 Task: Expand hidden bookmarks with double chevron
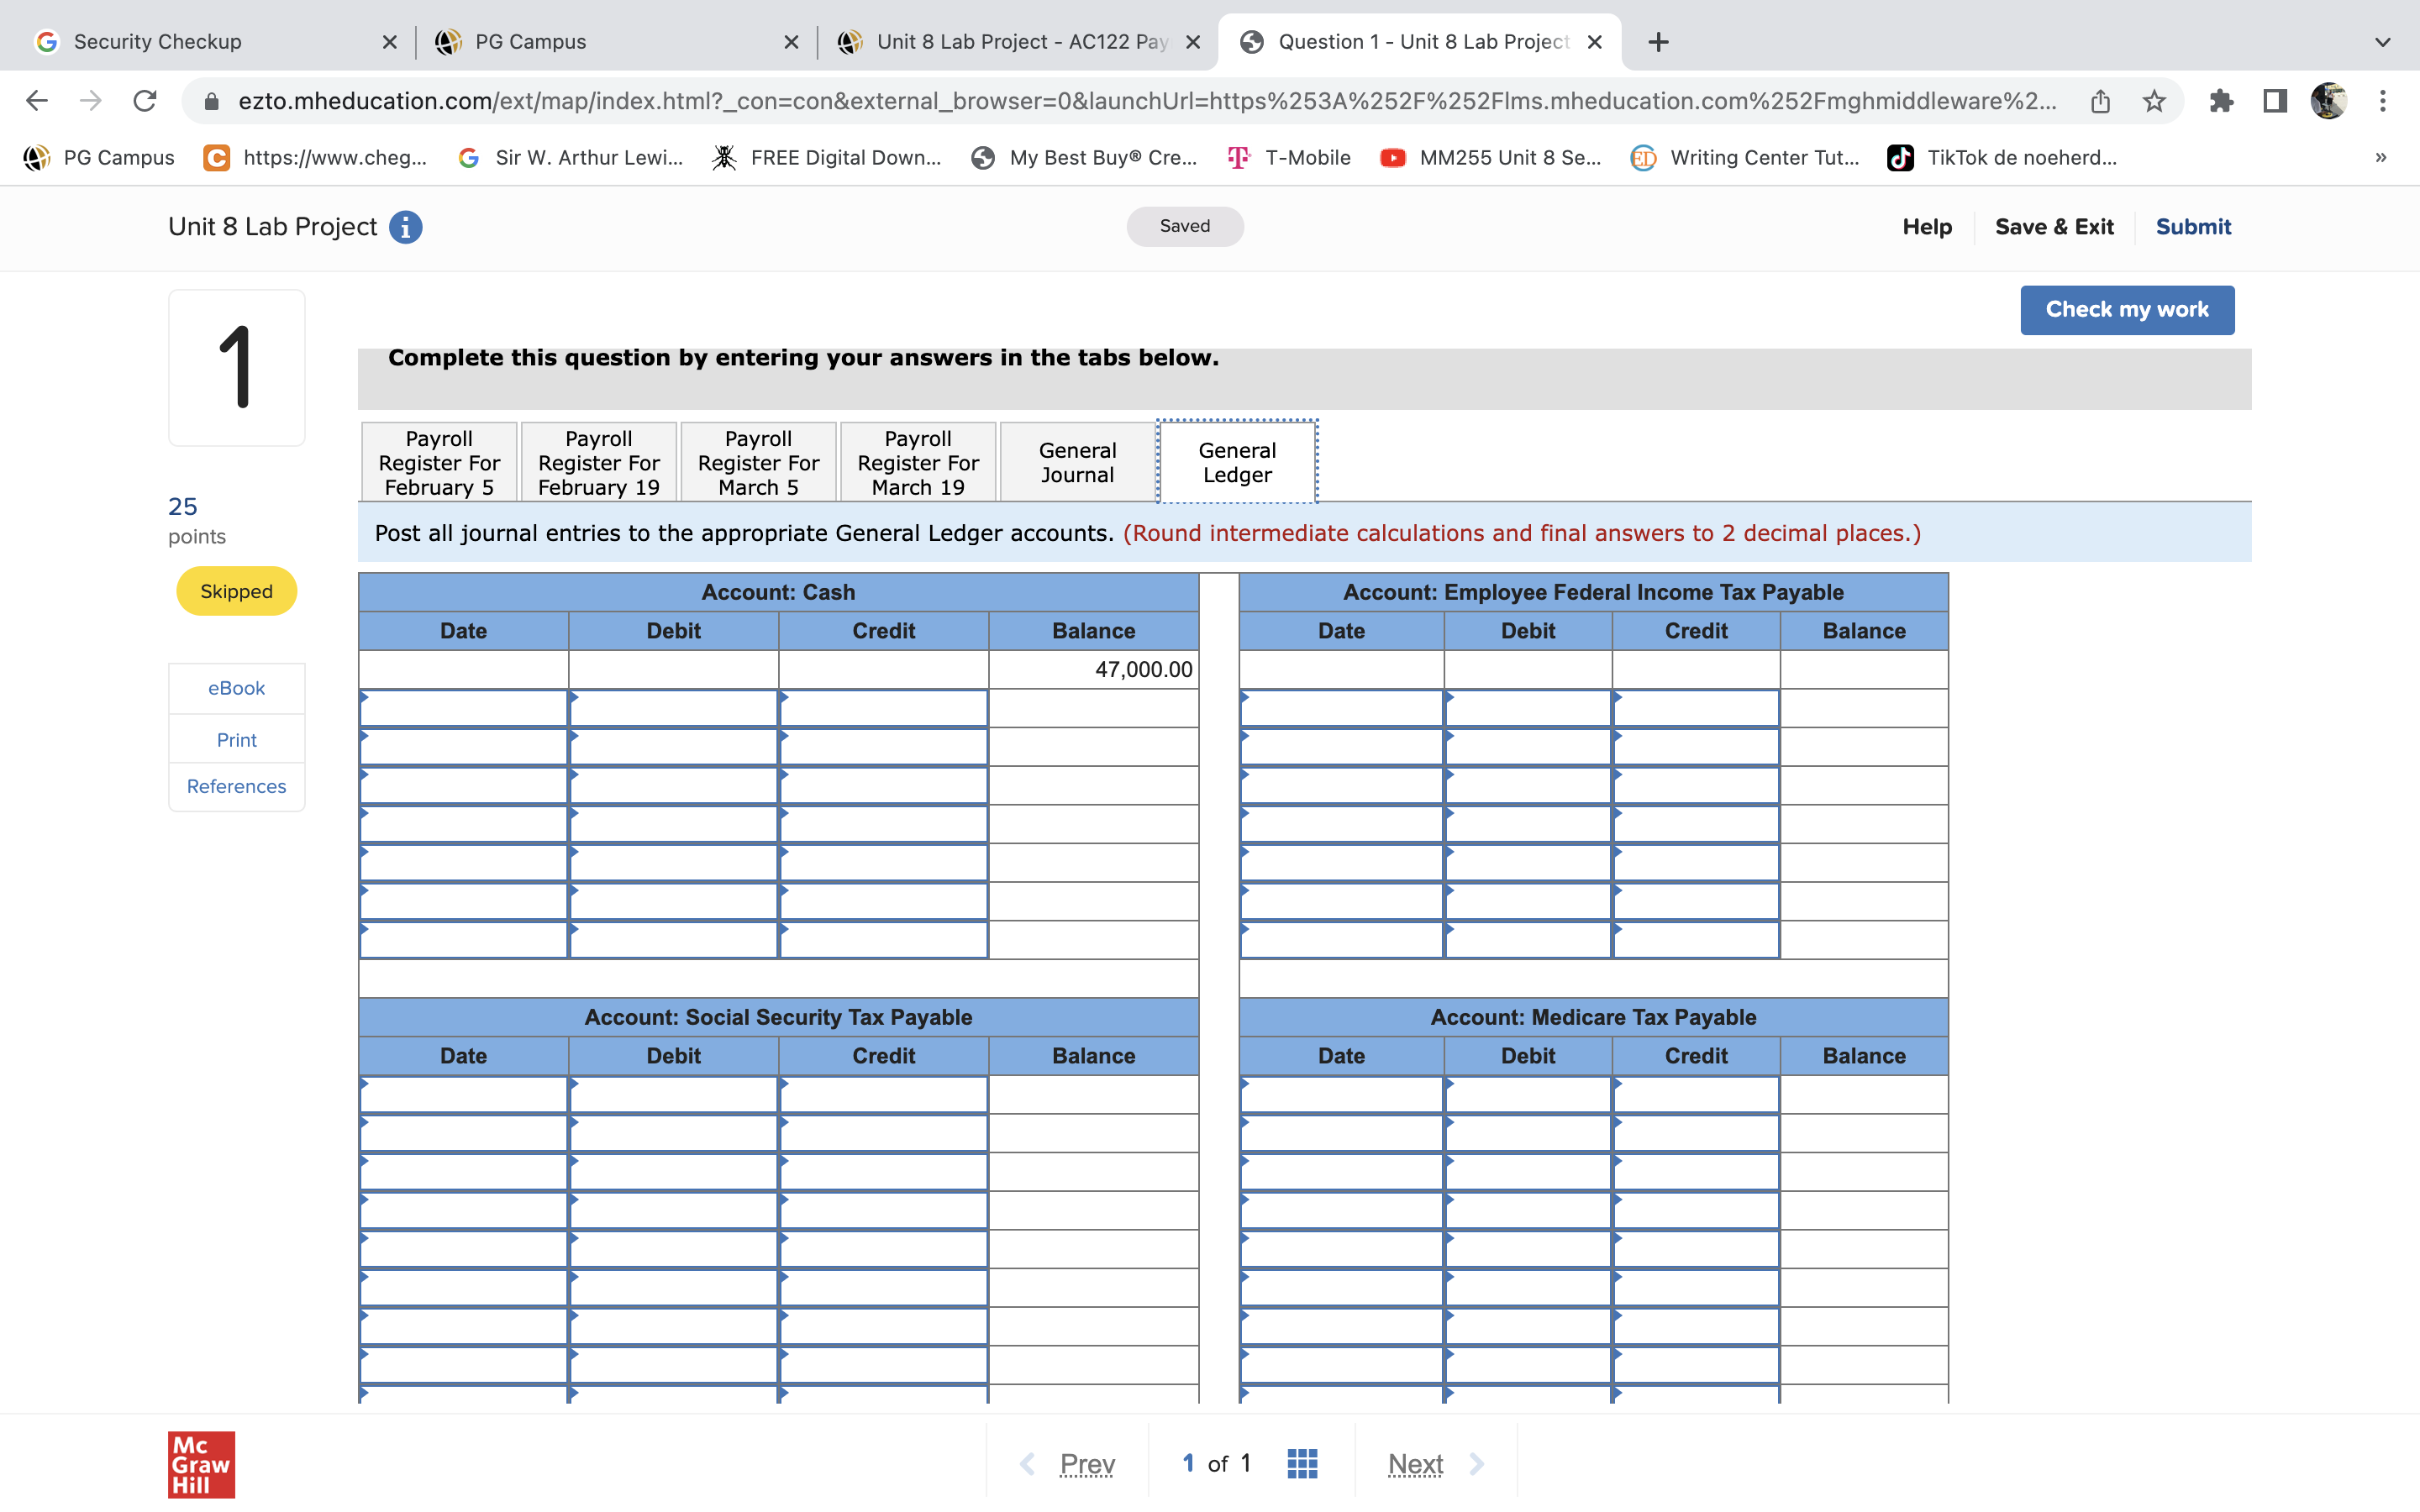2380,158
